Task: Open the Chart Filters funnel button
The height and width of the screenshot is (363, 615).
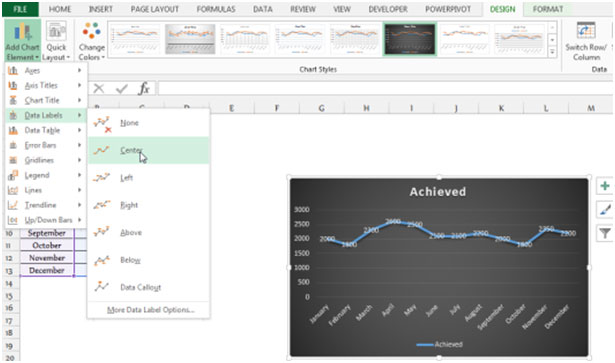Action: tap(604, 234)
